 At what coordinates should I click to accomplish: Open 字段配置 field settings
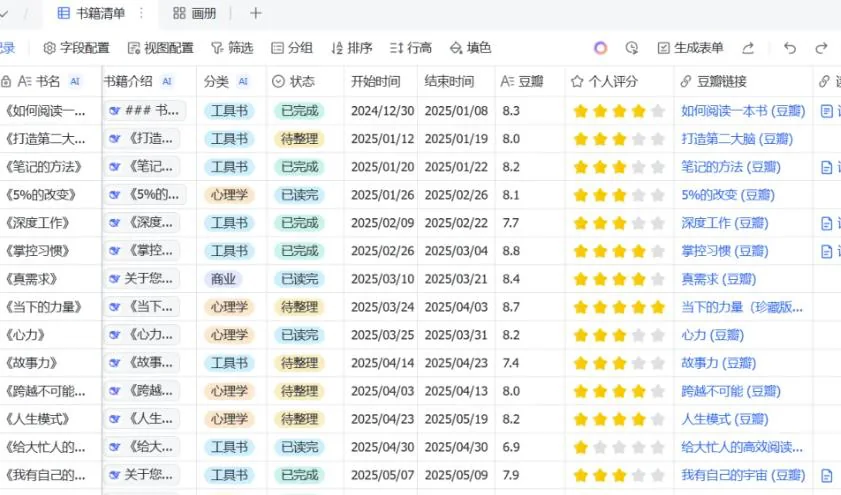click(76, 48)
